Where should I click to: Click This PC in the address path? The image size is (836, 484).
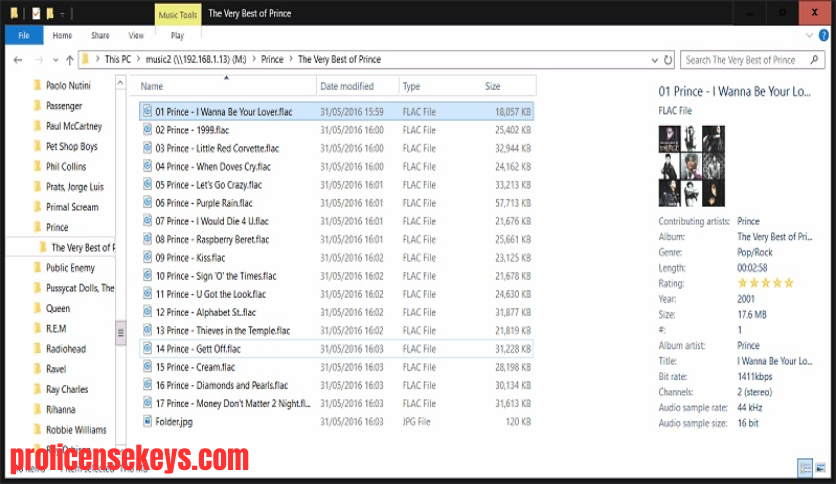pos(118,60)
